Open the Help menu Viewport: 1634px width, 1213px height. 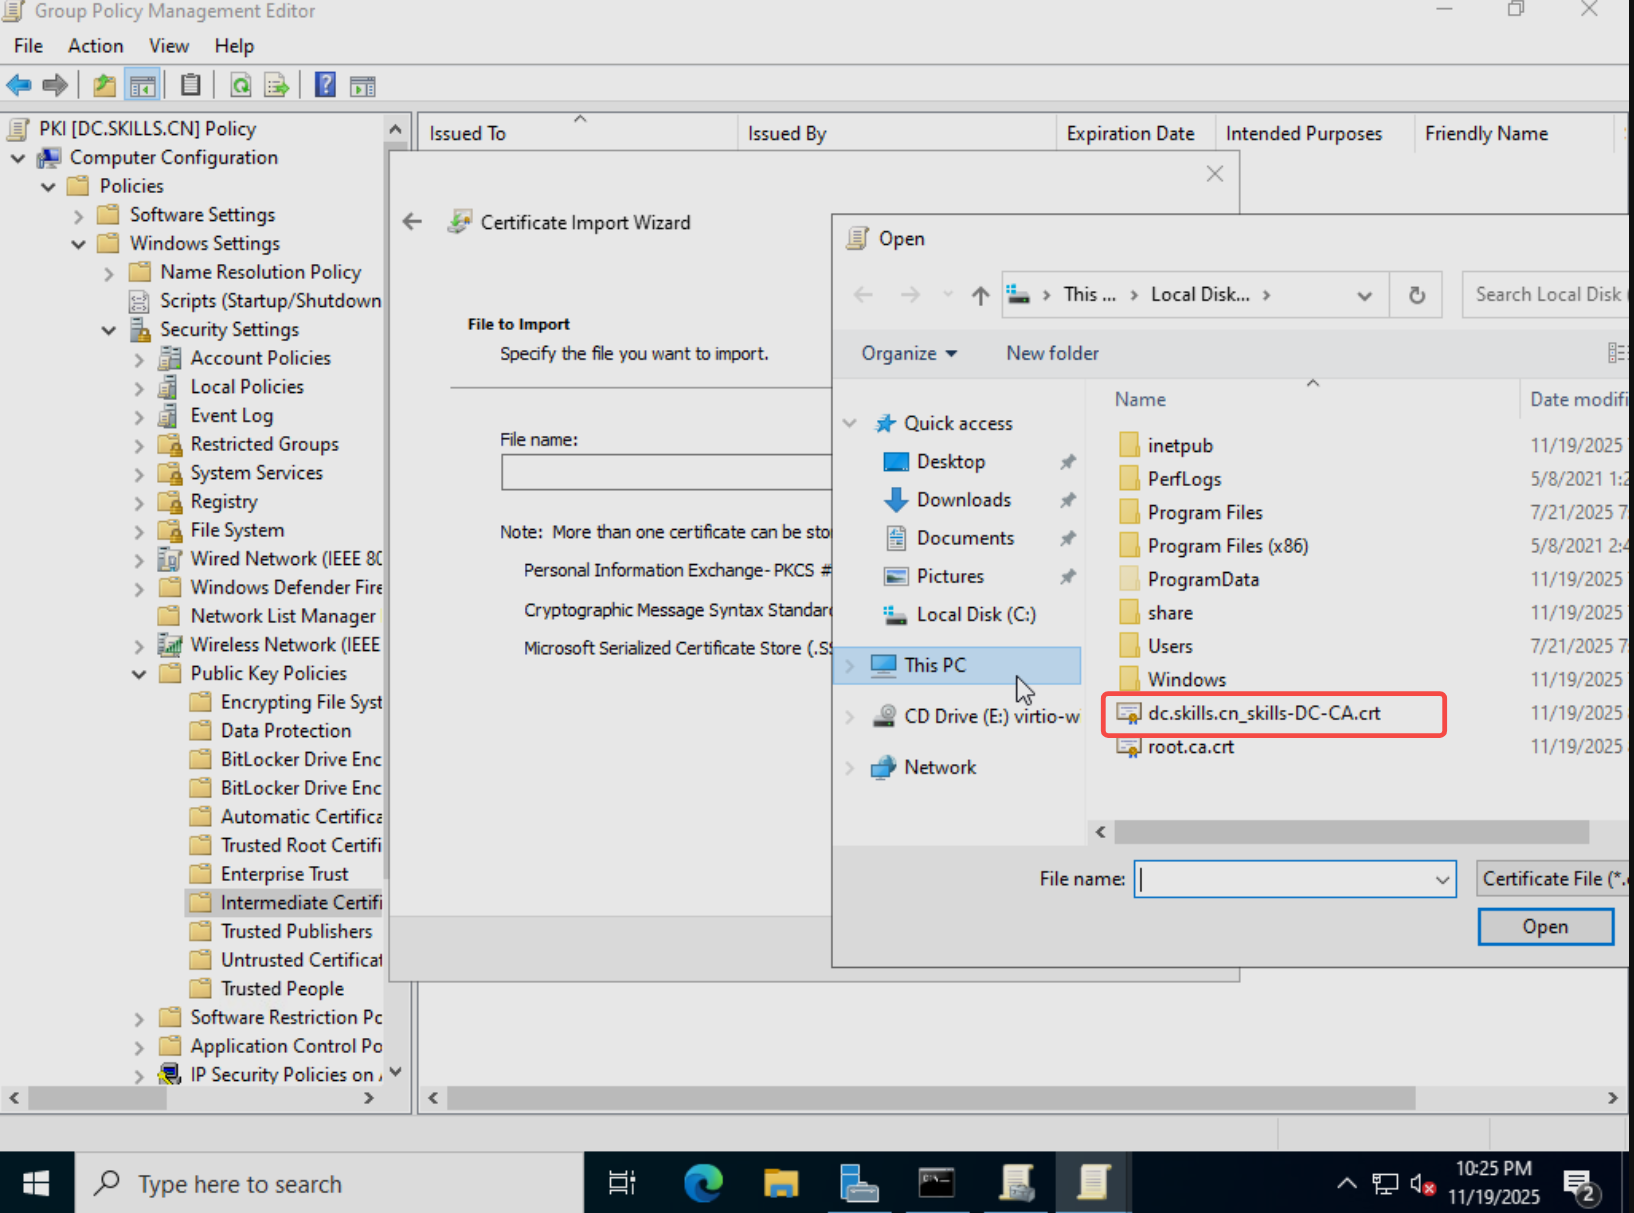pos(234,46)
